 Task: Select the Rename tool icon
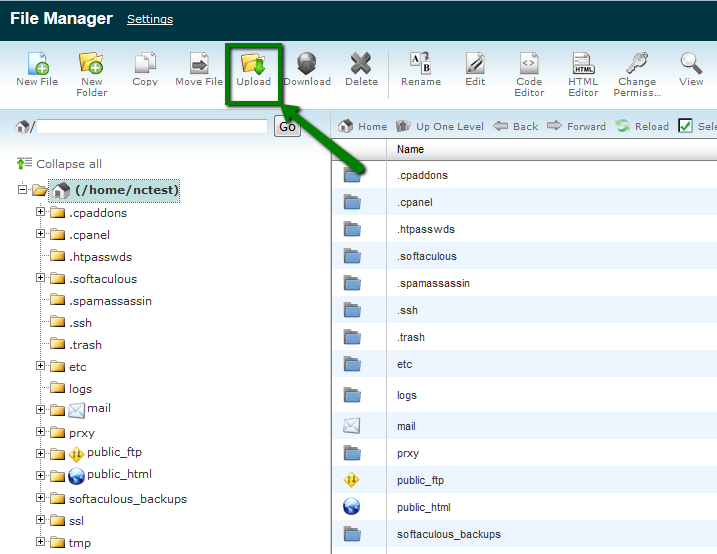(421, 63)
